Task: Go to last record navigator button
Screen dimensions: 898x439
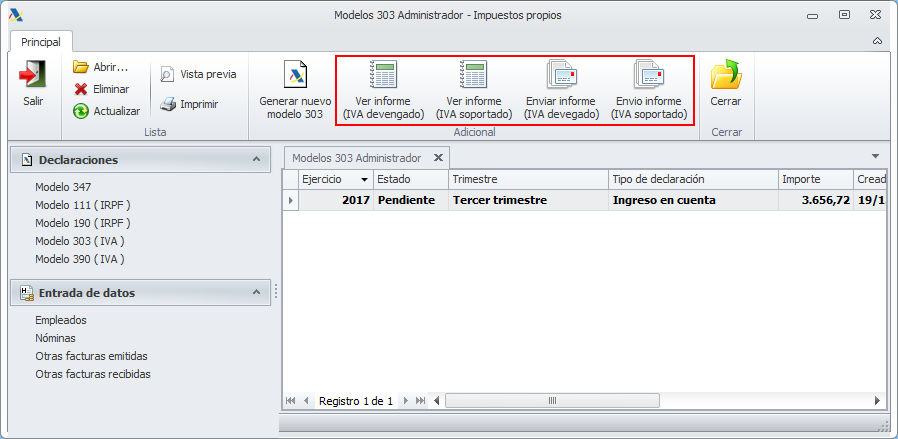Action: click(x=420, y=401)
